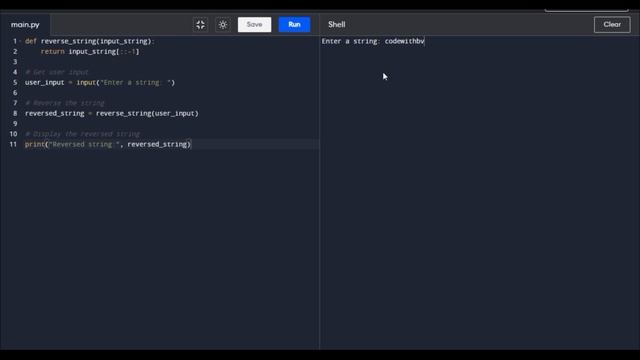
Task: Click the fullscreen collapse icon
Action: tap(200, 24)
